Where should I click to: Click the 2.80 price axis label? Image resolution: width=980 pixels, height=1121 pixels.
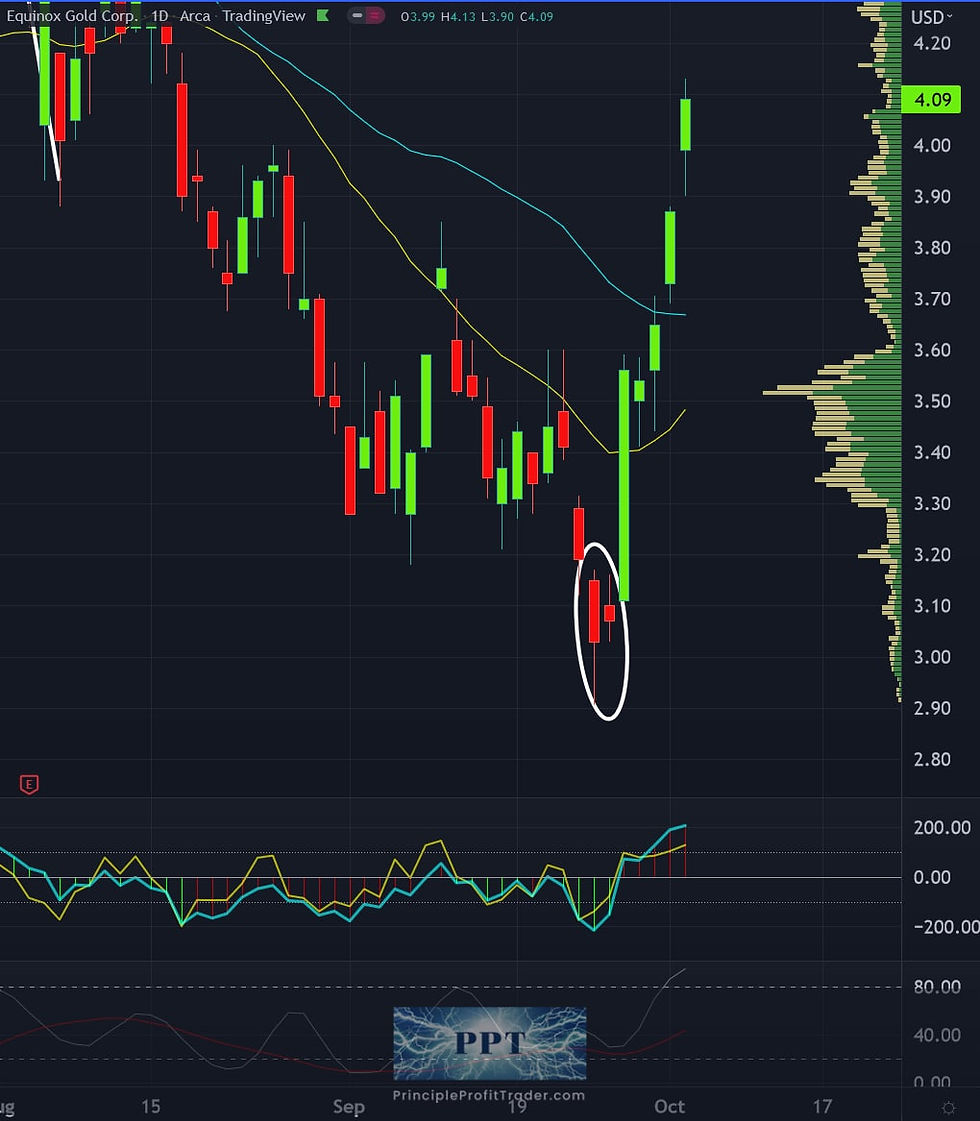[x=932, y=759]
